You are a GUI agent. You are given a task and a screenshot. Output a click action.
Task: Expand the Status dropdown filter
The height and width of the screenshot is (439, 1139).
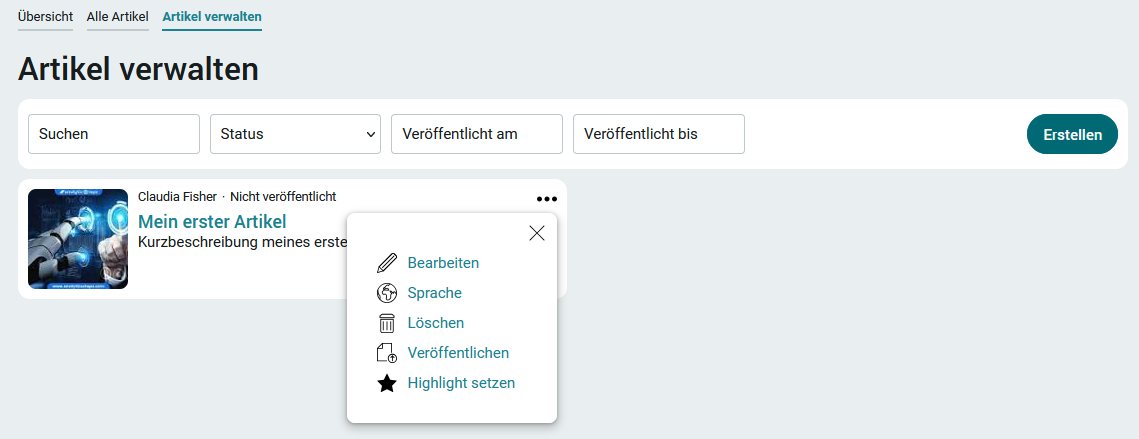(295, 134)
